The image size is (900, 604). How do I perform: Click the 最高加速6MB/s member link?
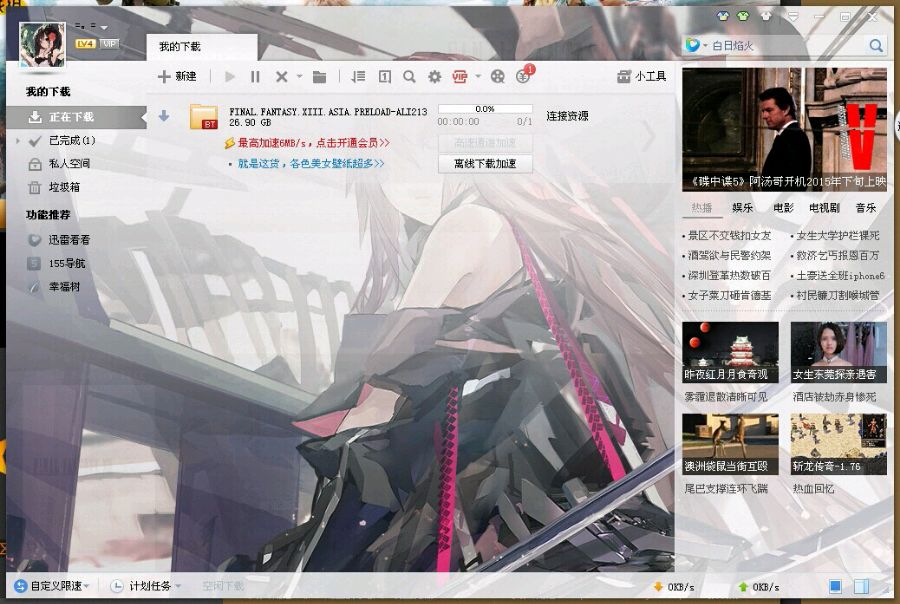[313, 143]
